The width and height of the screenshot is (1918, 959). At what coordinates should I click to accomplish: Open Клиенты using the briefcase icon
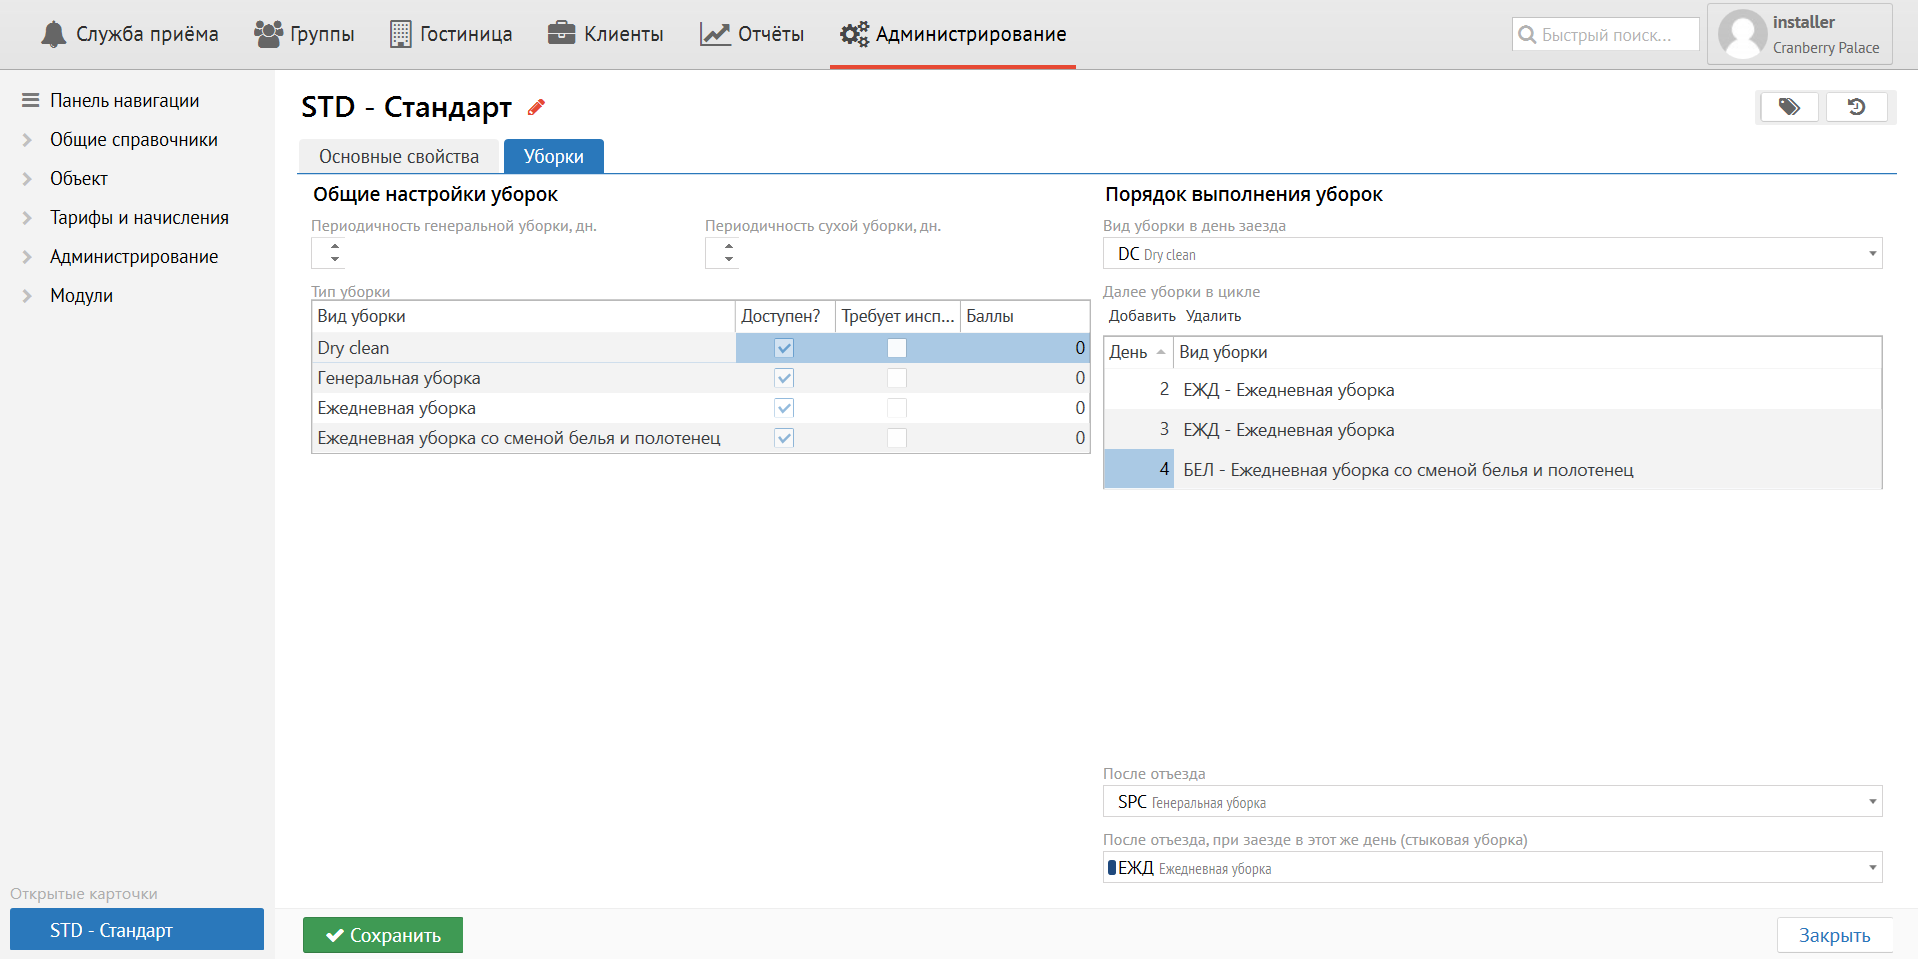[561, 34]
